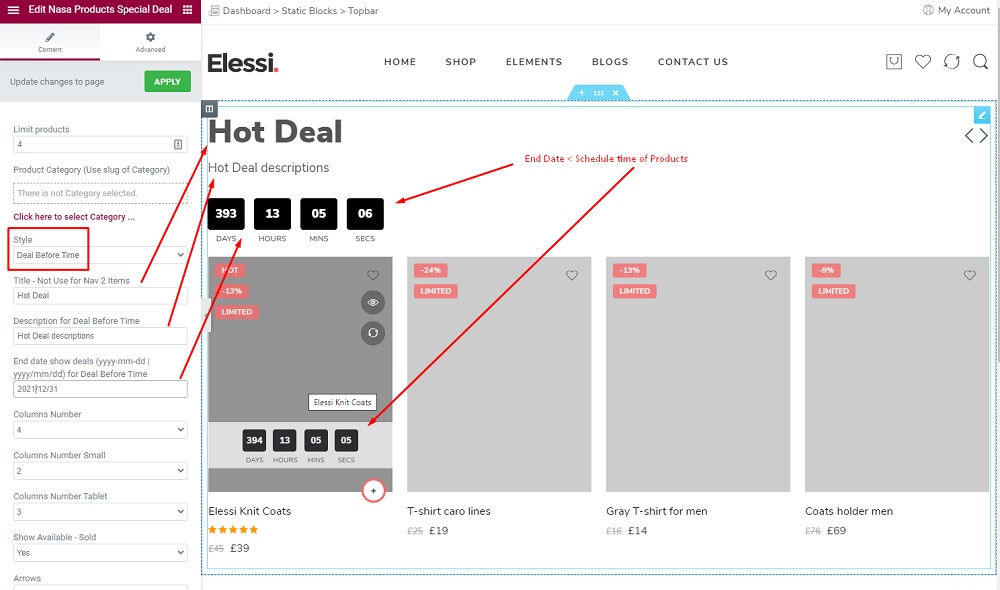Open the search magnifier icon
This screenshot has width=1000, height=590.
pos(980,61)
